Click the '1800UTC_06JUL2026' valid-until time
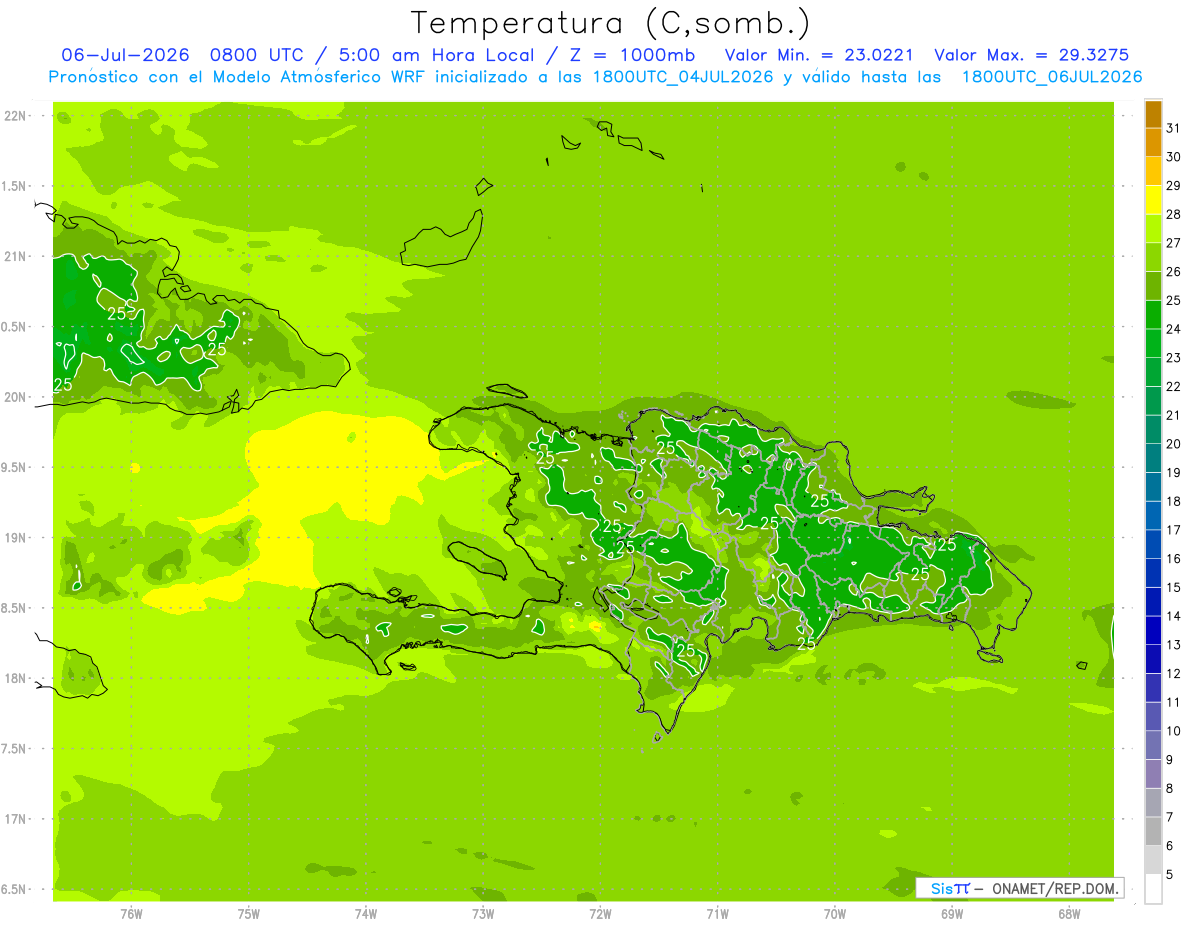 pos(1051,77)
